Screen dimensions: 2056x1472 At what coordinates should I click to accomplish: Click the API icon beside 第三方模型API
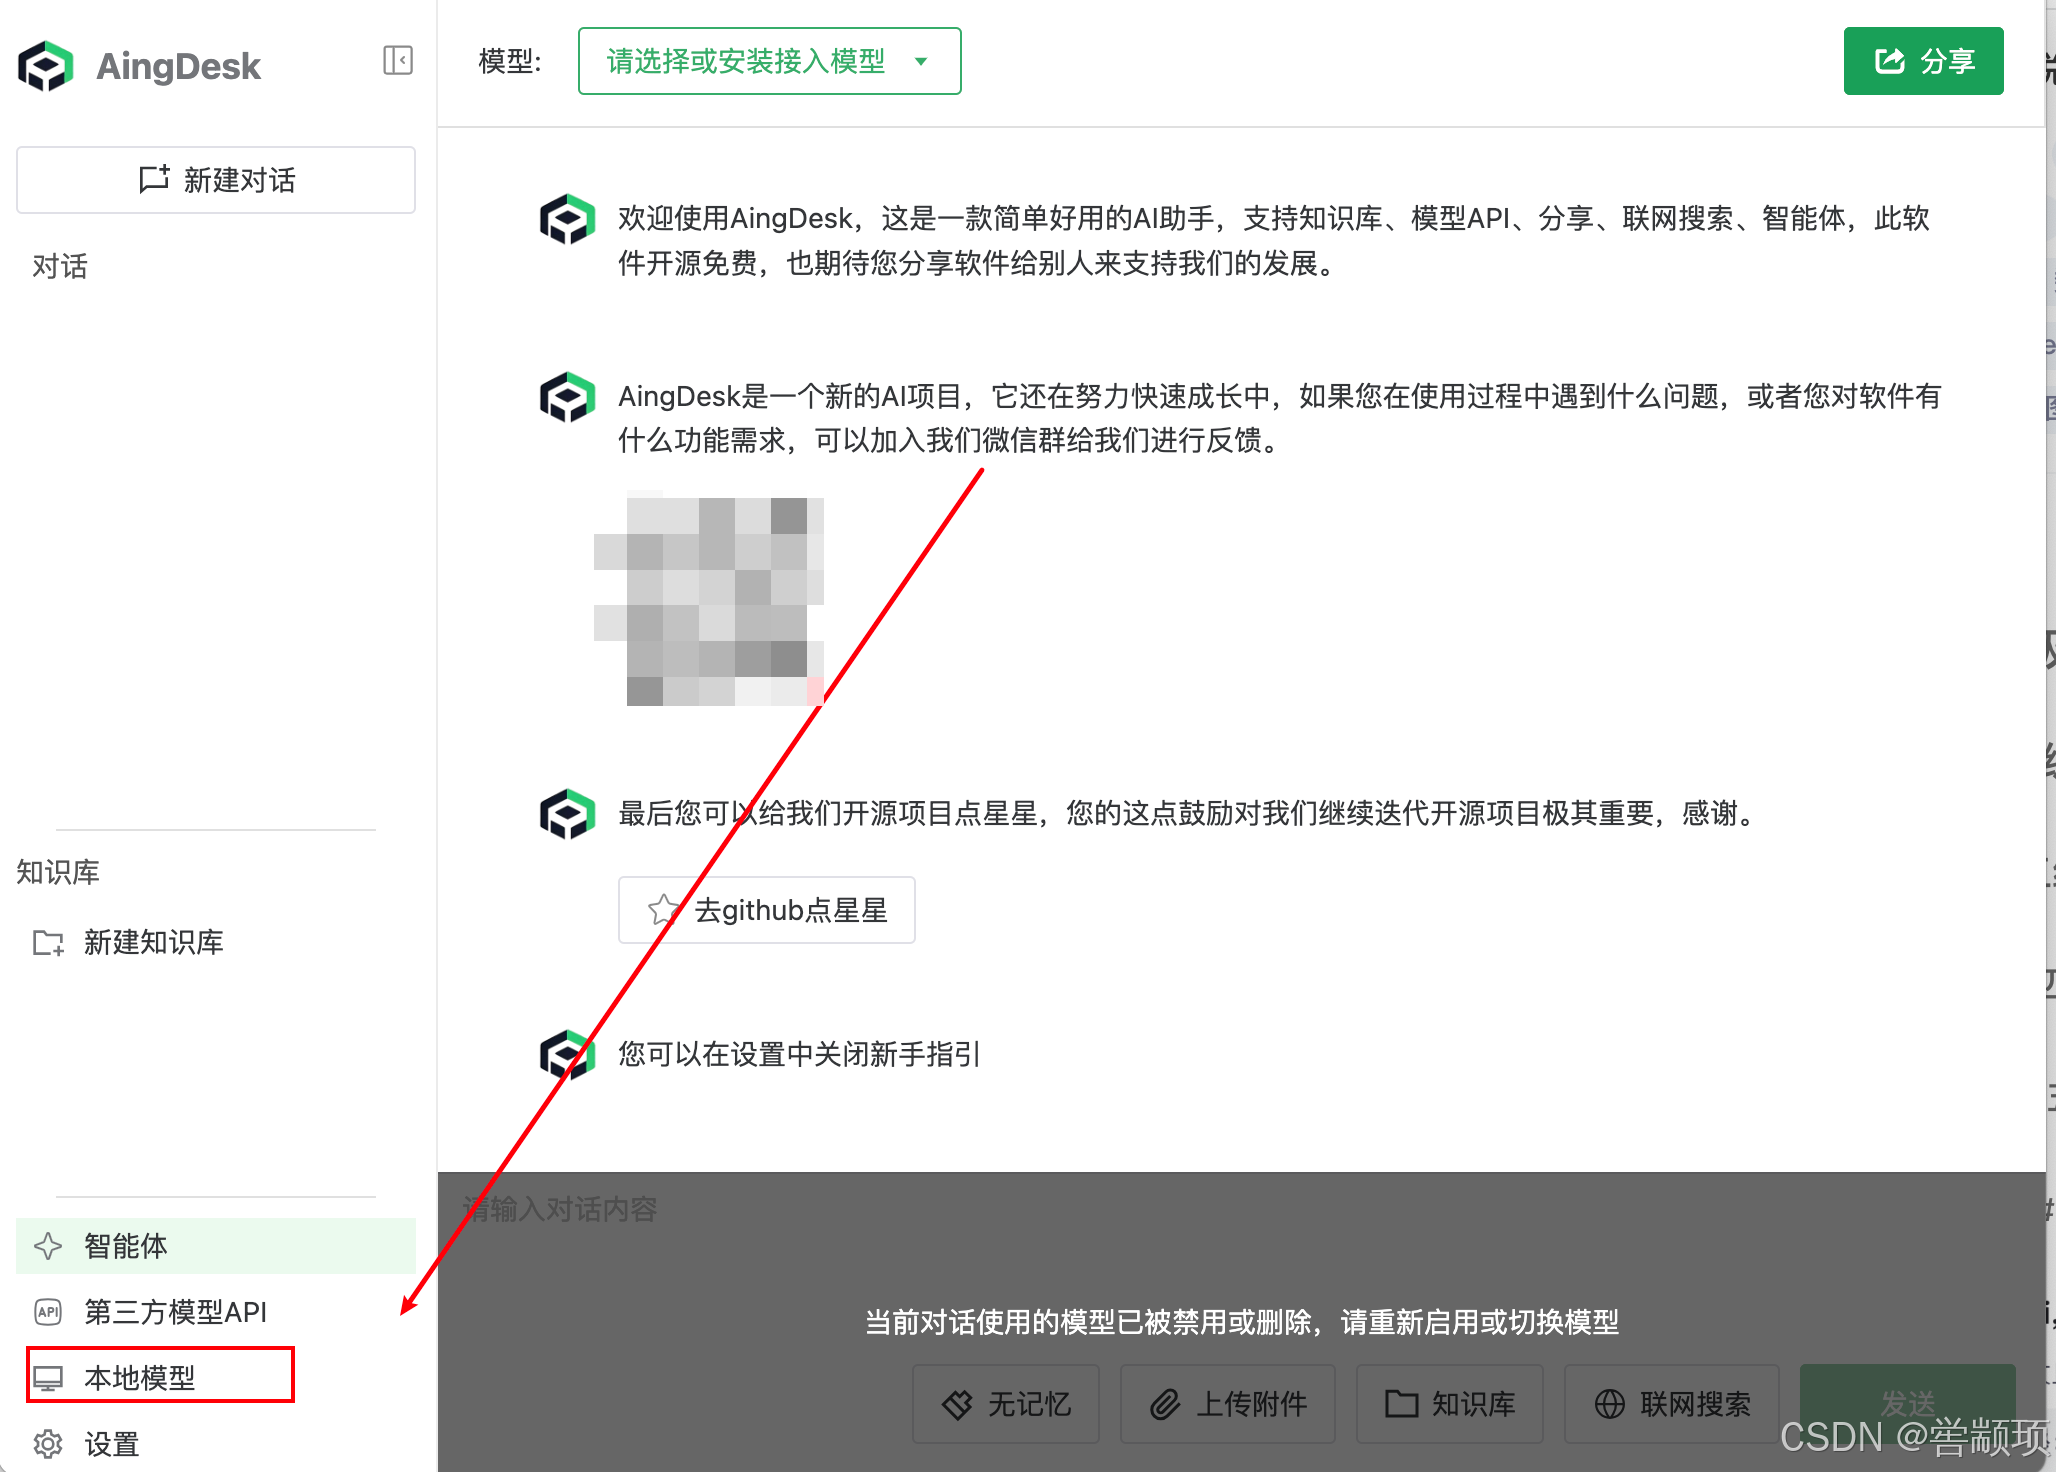[48, 1311]
